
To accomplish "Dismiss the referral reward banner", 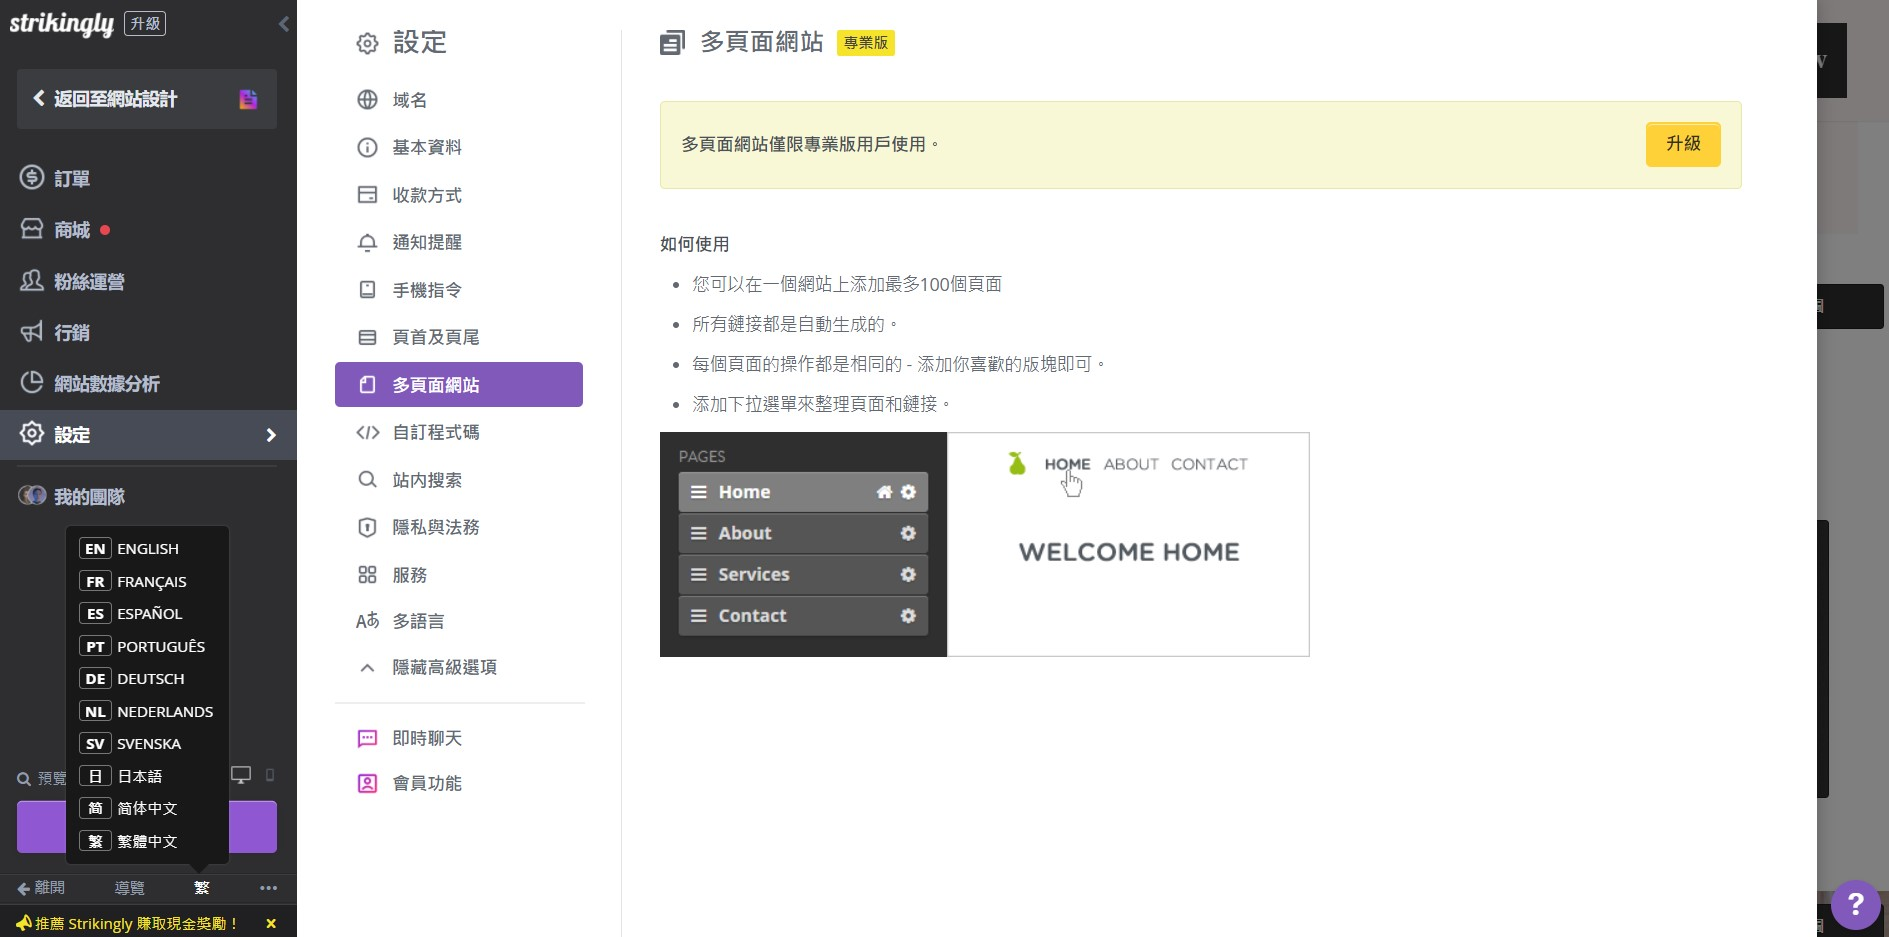I will (271, 923).
